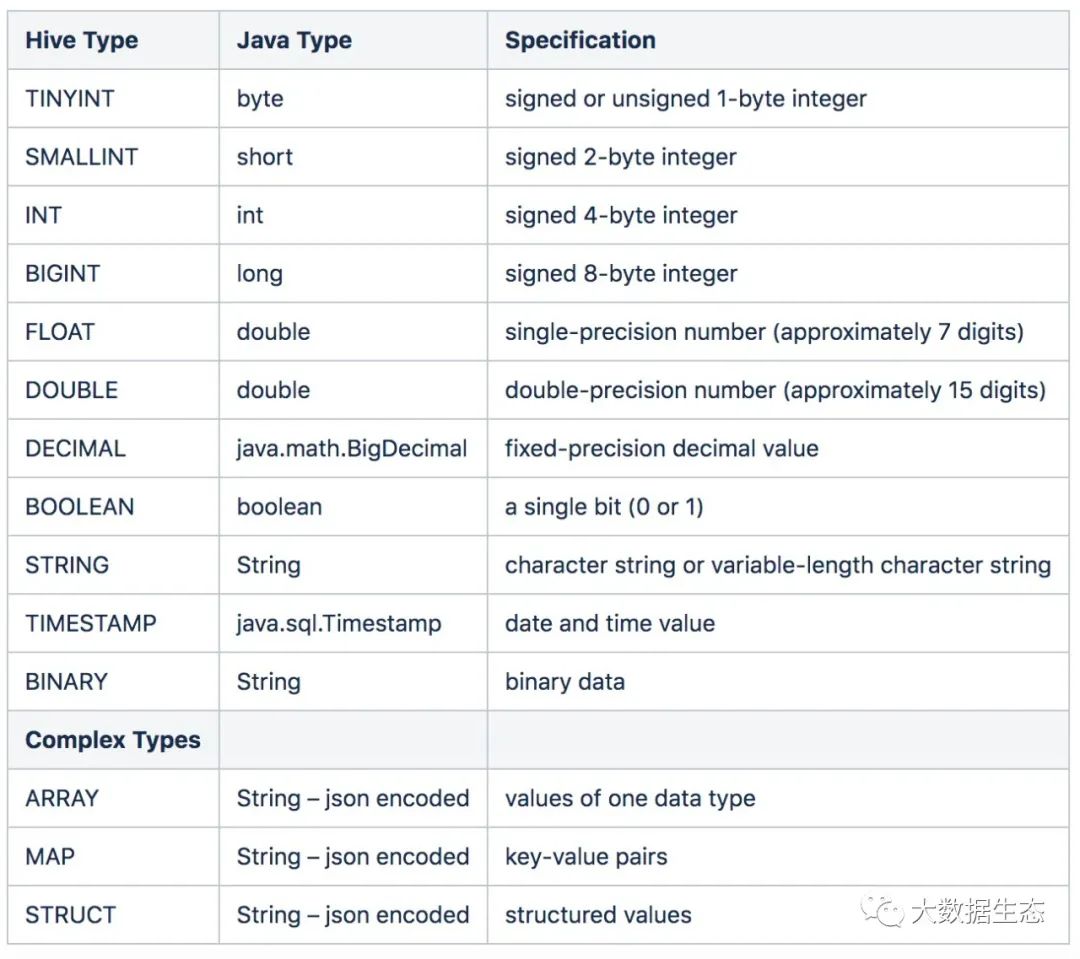Click the 大数据生态 watermark text
Screen dimensions: 1080x959
point(978,911)
